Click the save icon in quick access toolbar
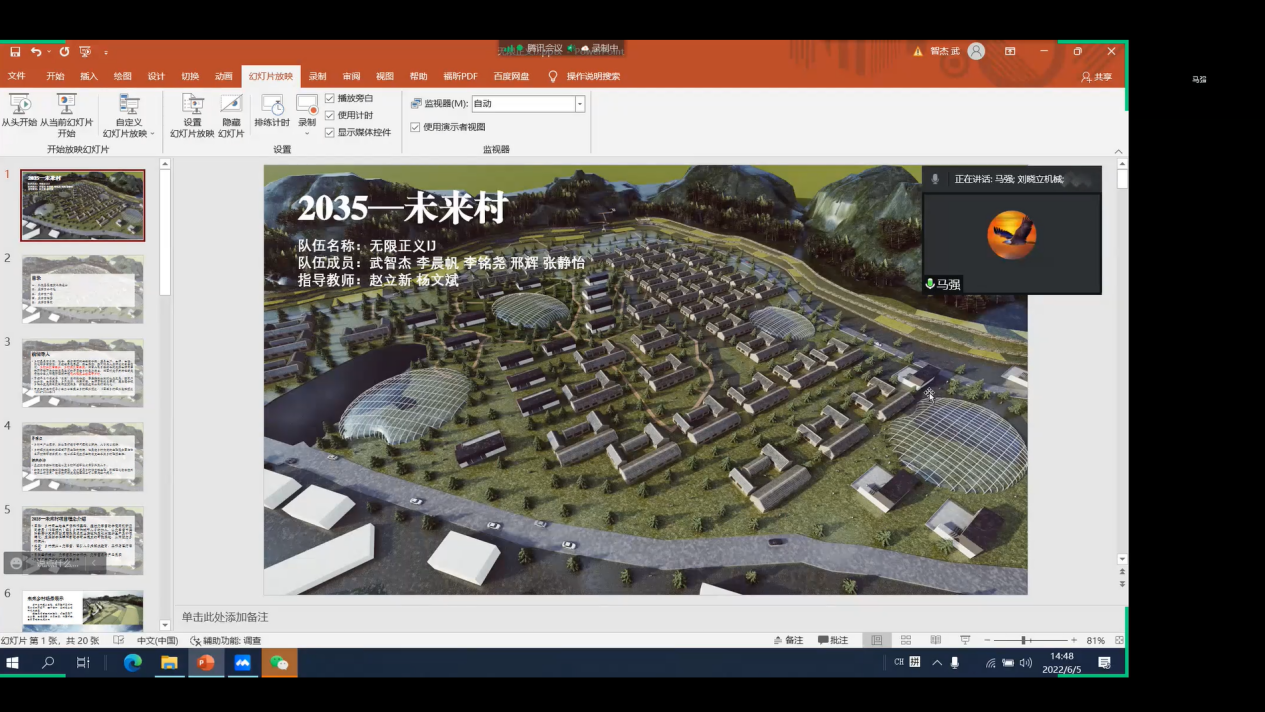1265x712 pixels. tap(15, 52)
